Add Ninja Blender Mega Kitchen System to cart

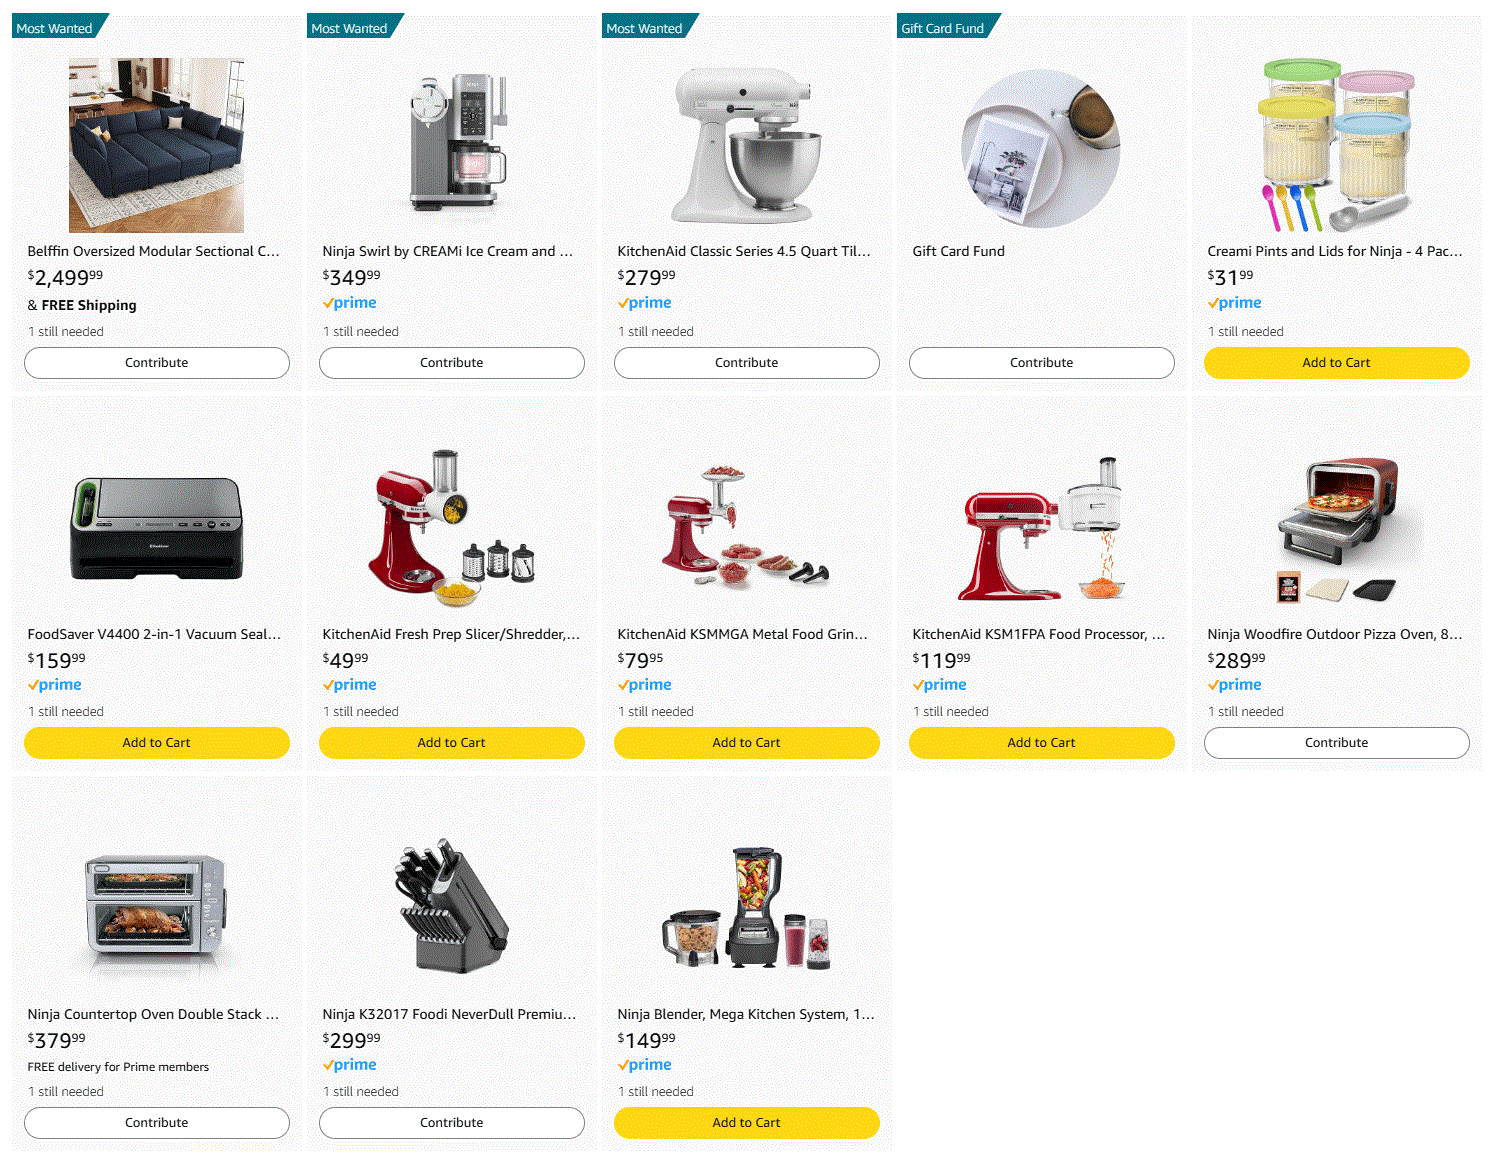coord(747,1123)
